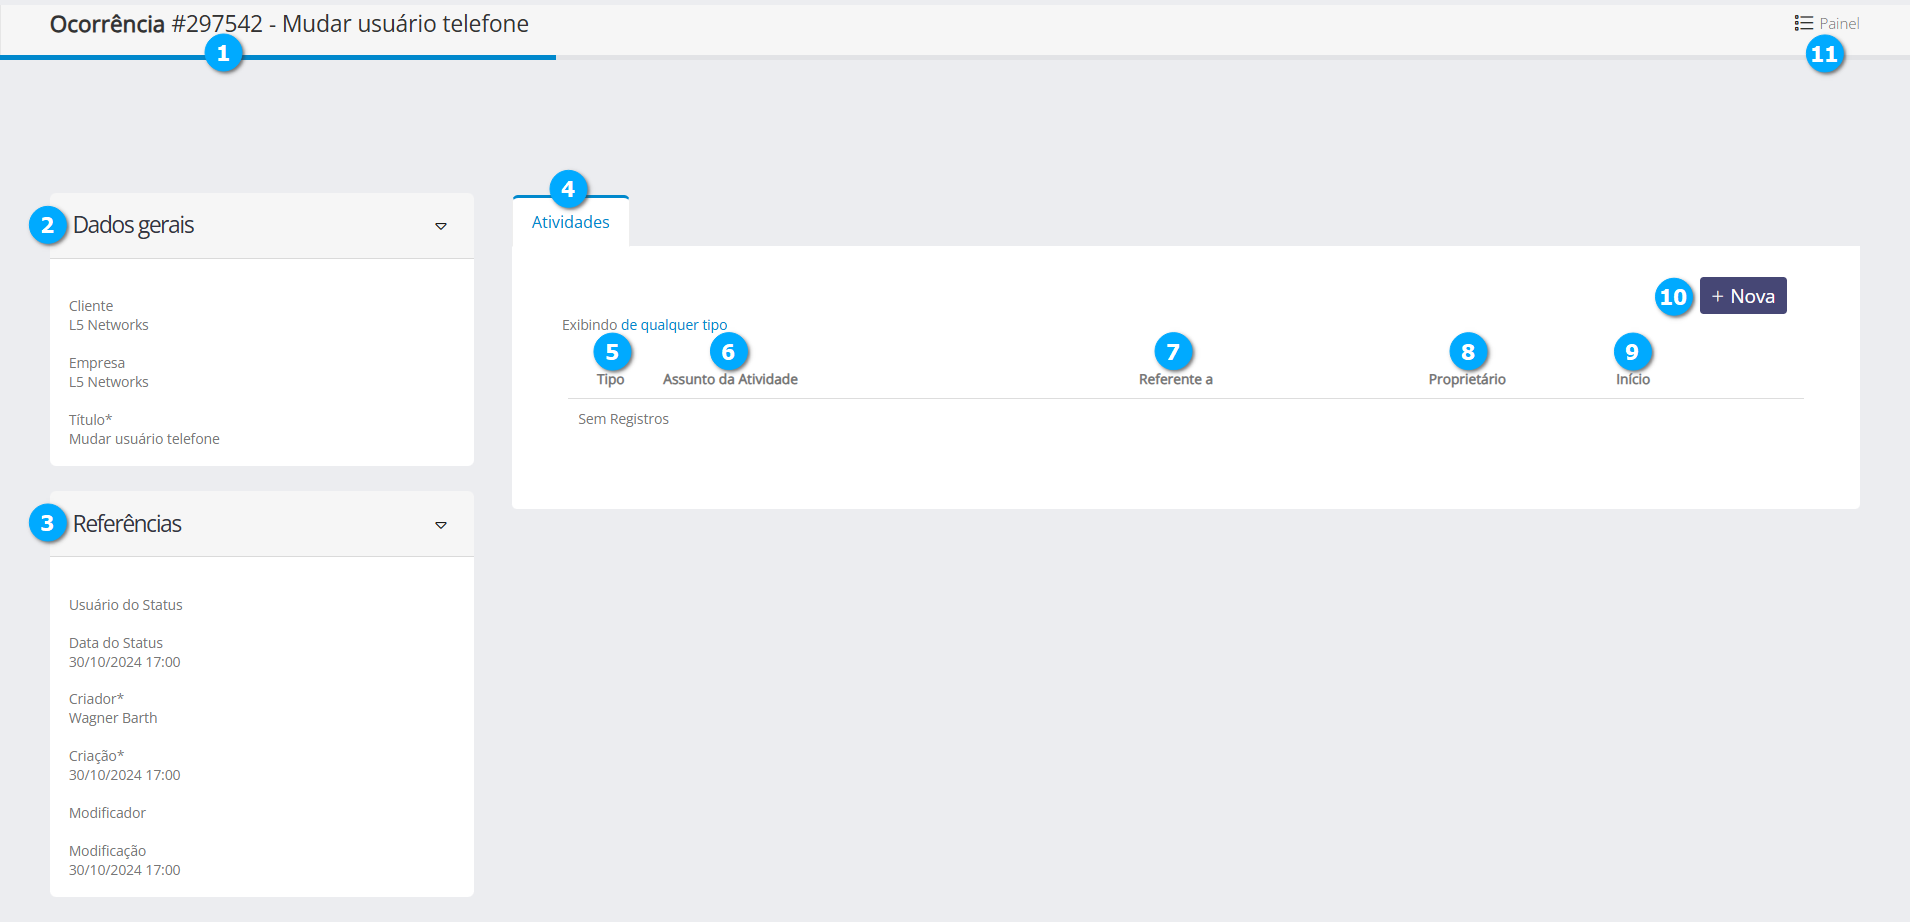Click badge 3 beside Referências
1910x922 pixels.
tap(47, 523)
